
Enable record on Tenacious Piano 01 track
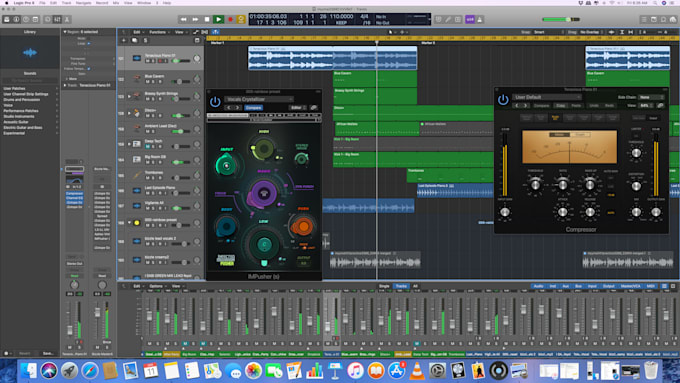[160, 61]
